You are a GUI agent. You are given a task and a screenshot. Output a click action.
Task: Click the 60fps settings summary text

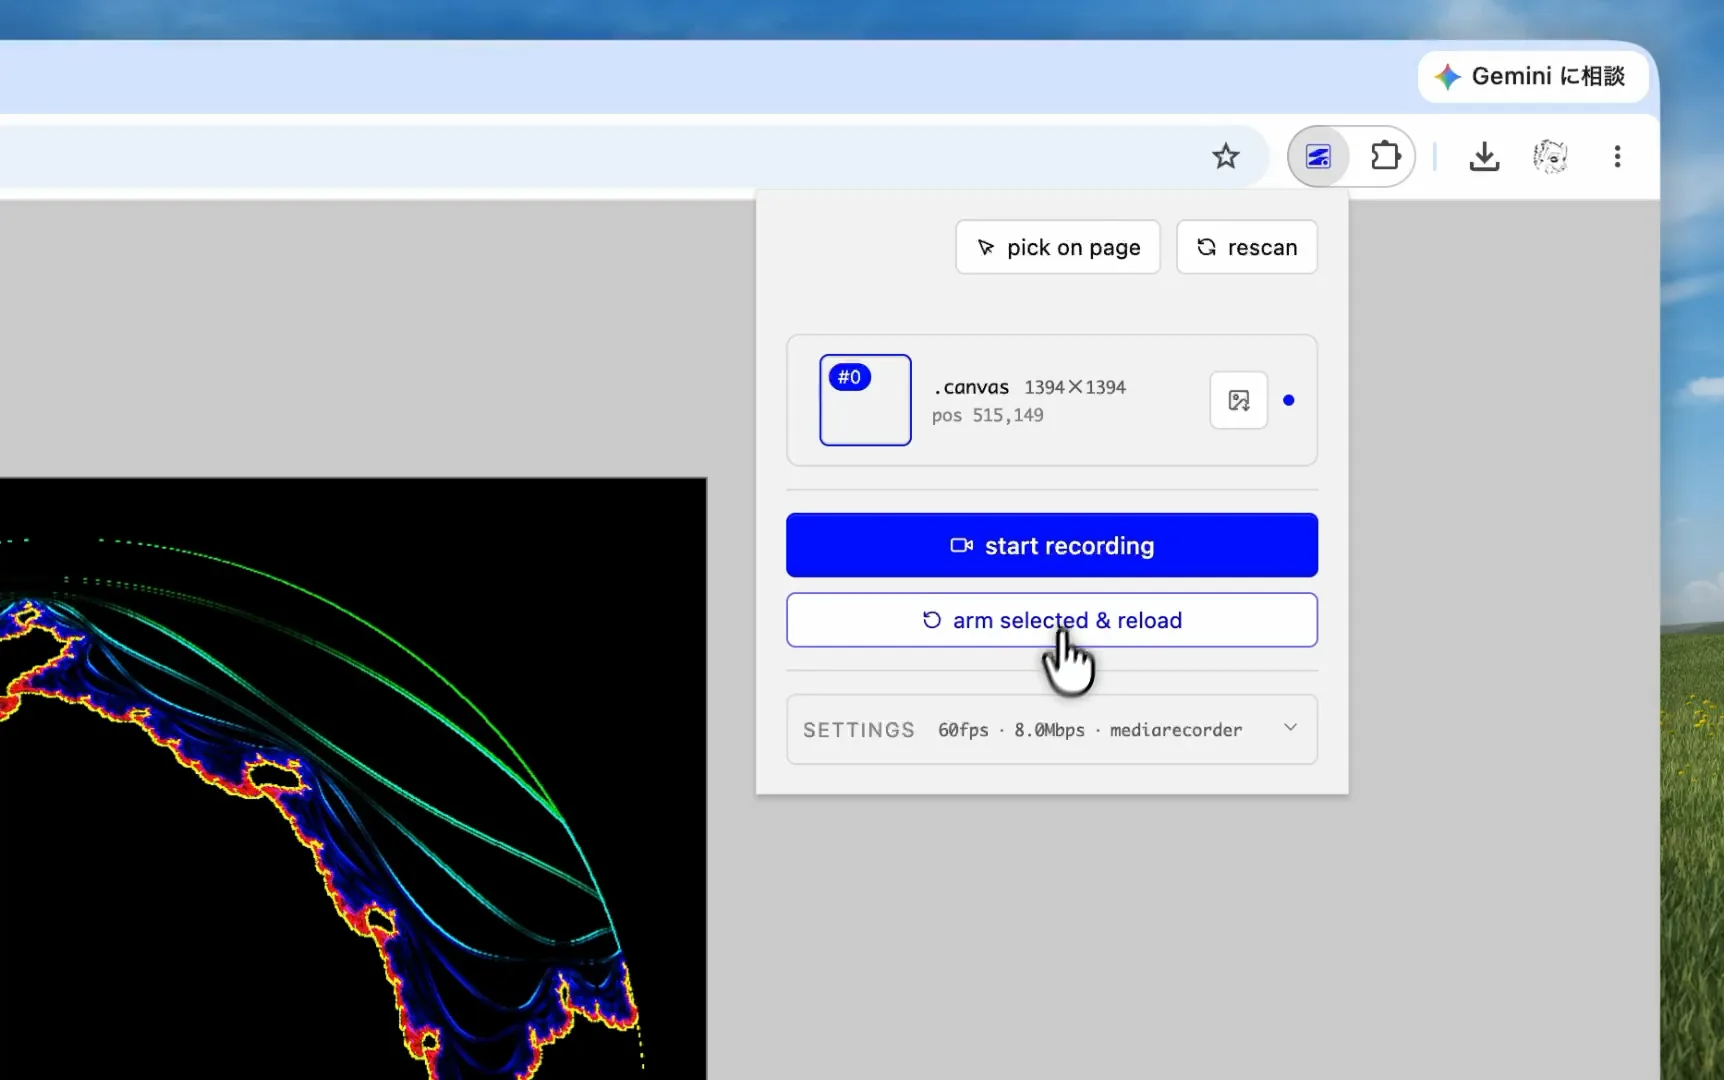(1090, 730)
